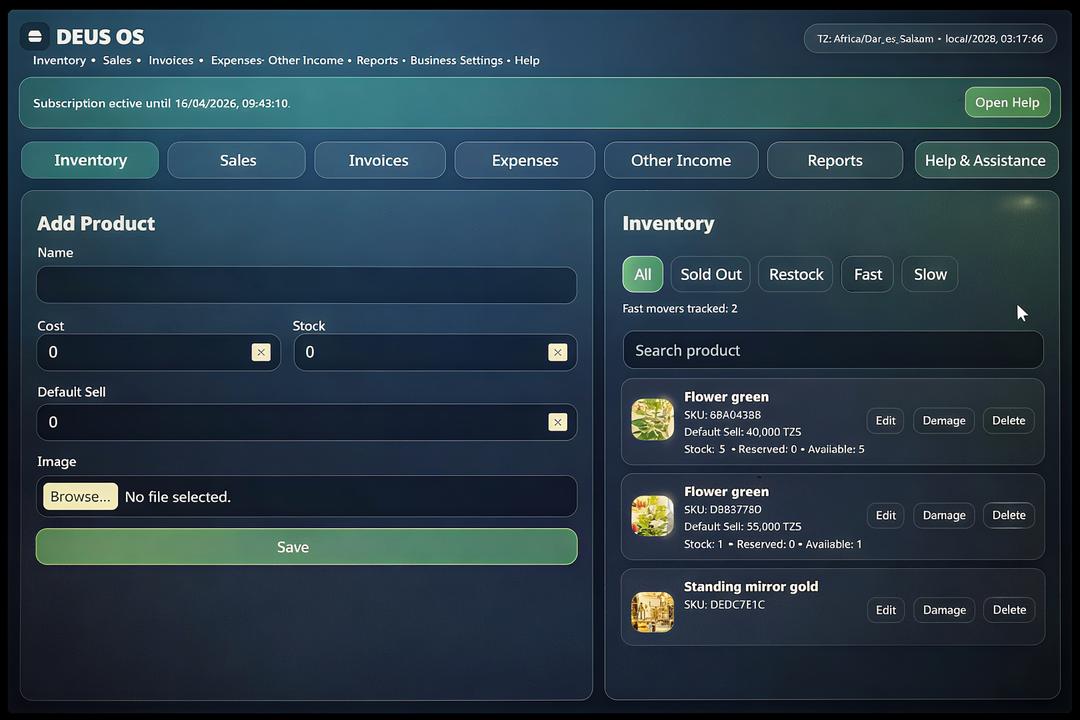
Task: Click Inventory in the top navigation links
Action: pyautogui.click(x=59, y=61)
